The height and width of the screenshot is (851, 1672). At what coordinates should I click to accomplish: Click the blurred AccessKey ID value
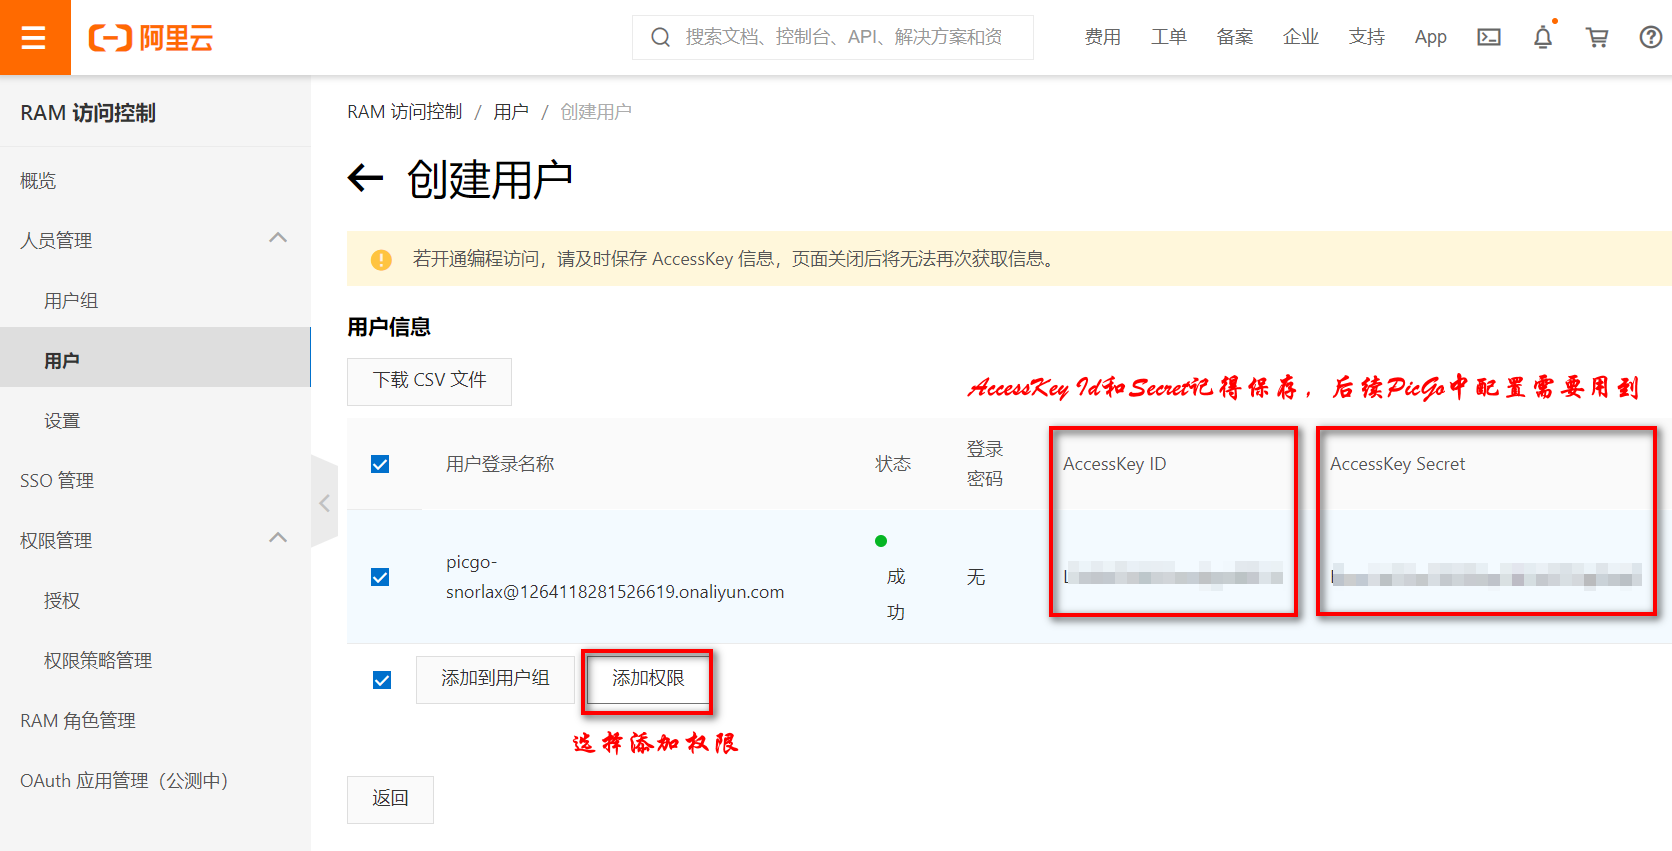1174,574
